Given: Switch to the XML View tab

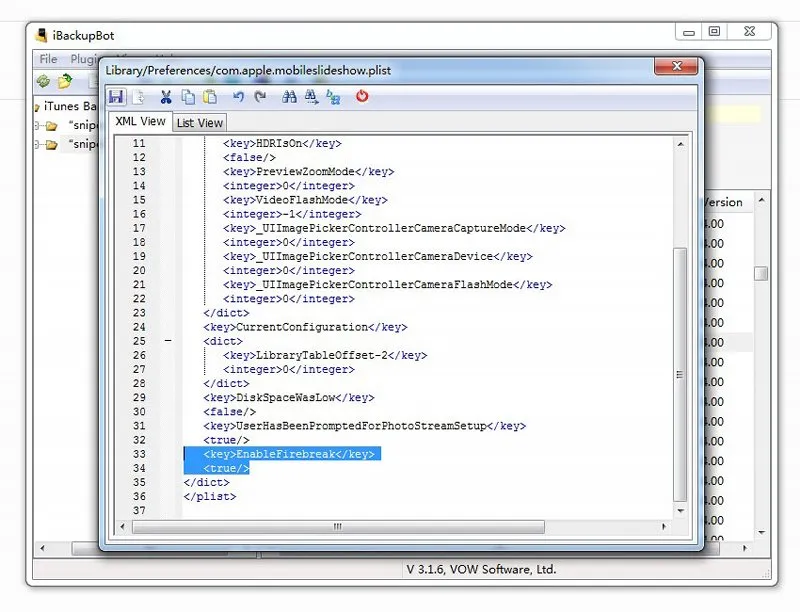Looking at the screenshot, I should pyautogui.click(x=140, y=121).
